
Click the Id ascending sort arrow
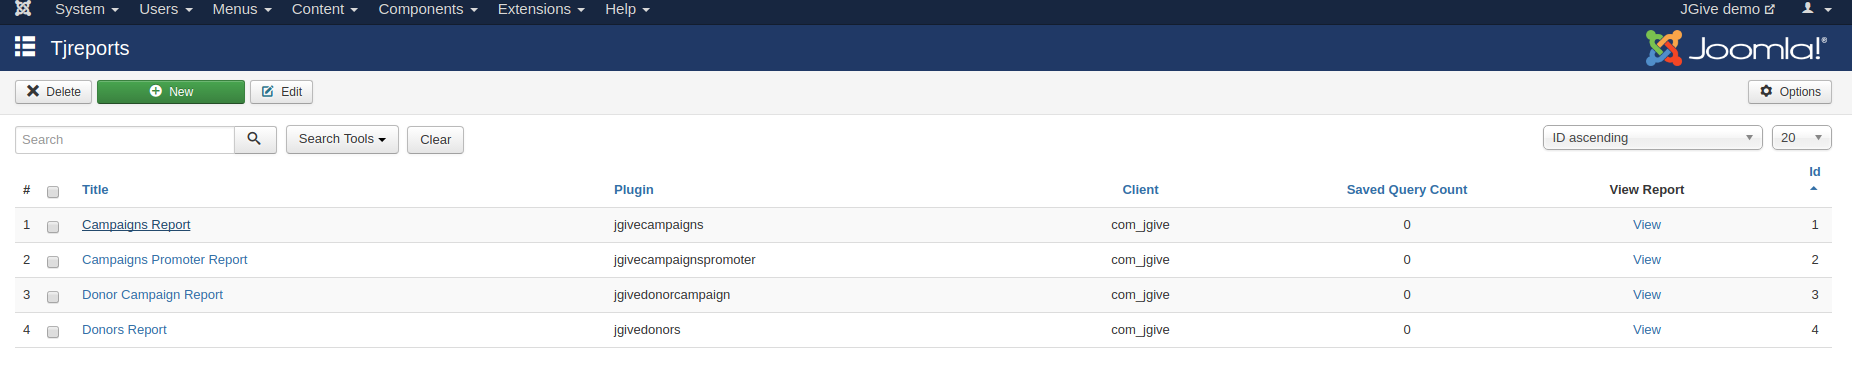[x=1814, y=188]
